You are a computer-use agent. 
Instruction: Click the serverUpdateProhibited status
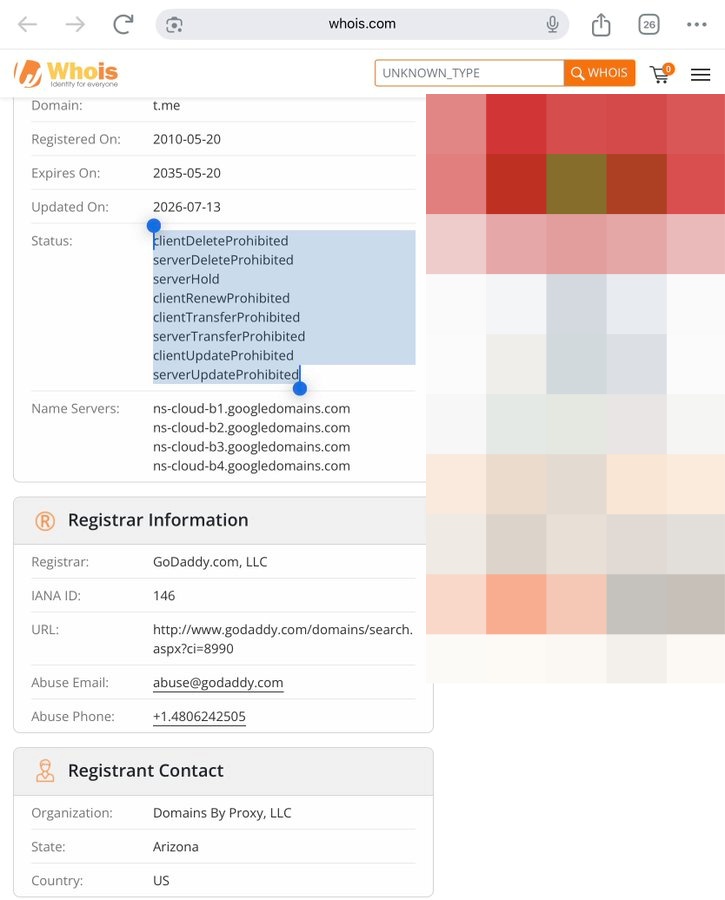(x=226, y=374)
